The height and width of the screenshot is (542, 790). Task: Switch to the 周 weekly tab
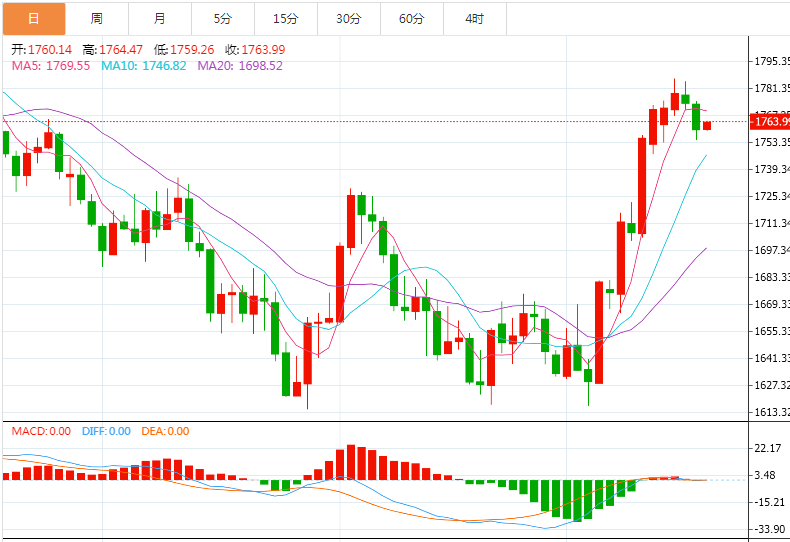97,19
